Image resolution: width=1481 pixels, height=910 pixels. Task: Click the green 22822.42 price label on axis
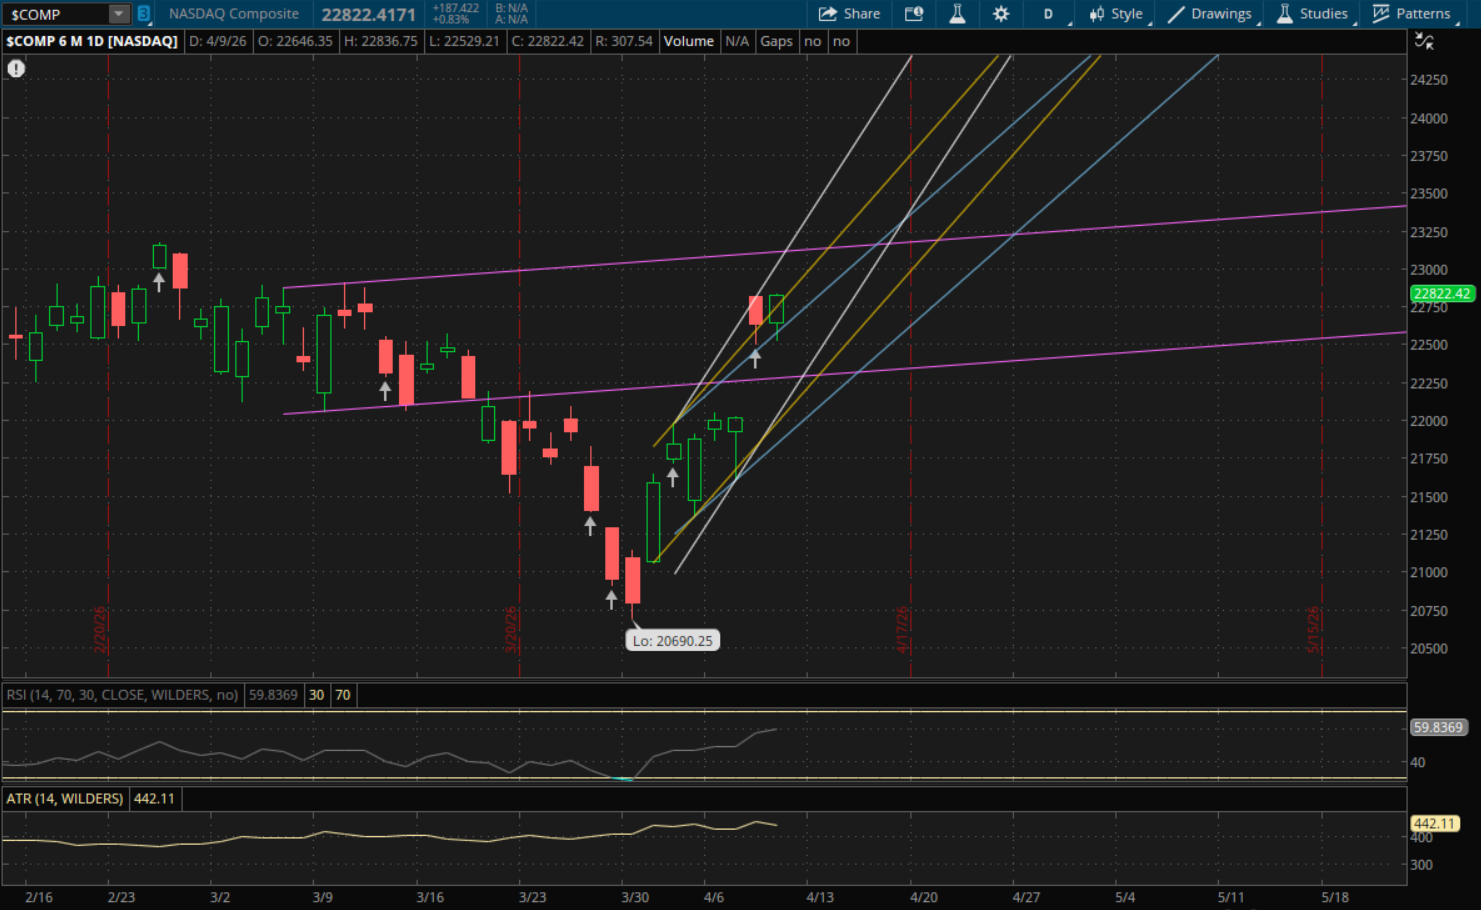[x=1441, y=293]
